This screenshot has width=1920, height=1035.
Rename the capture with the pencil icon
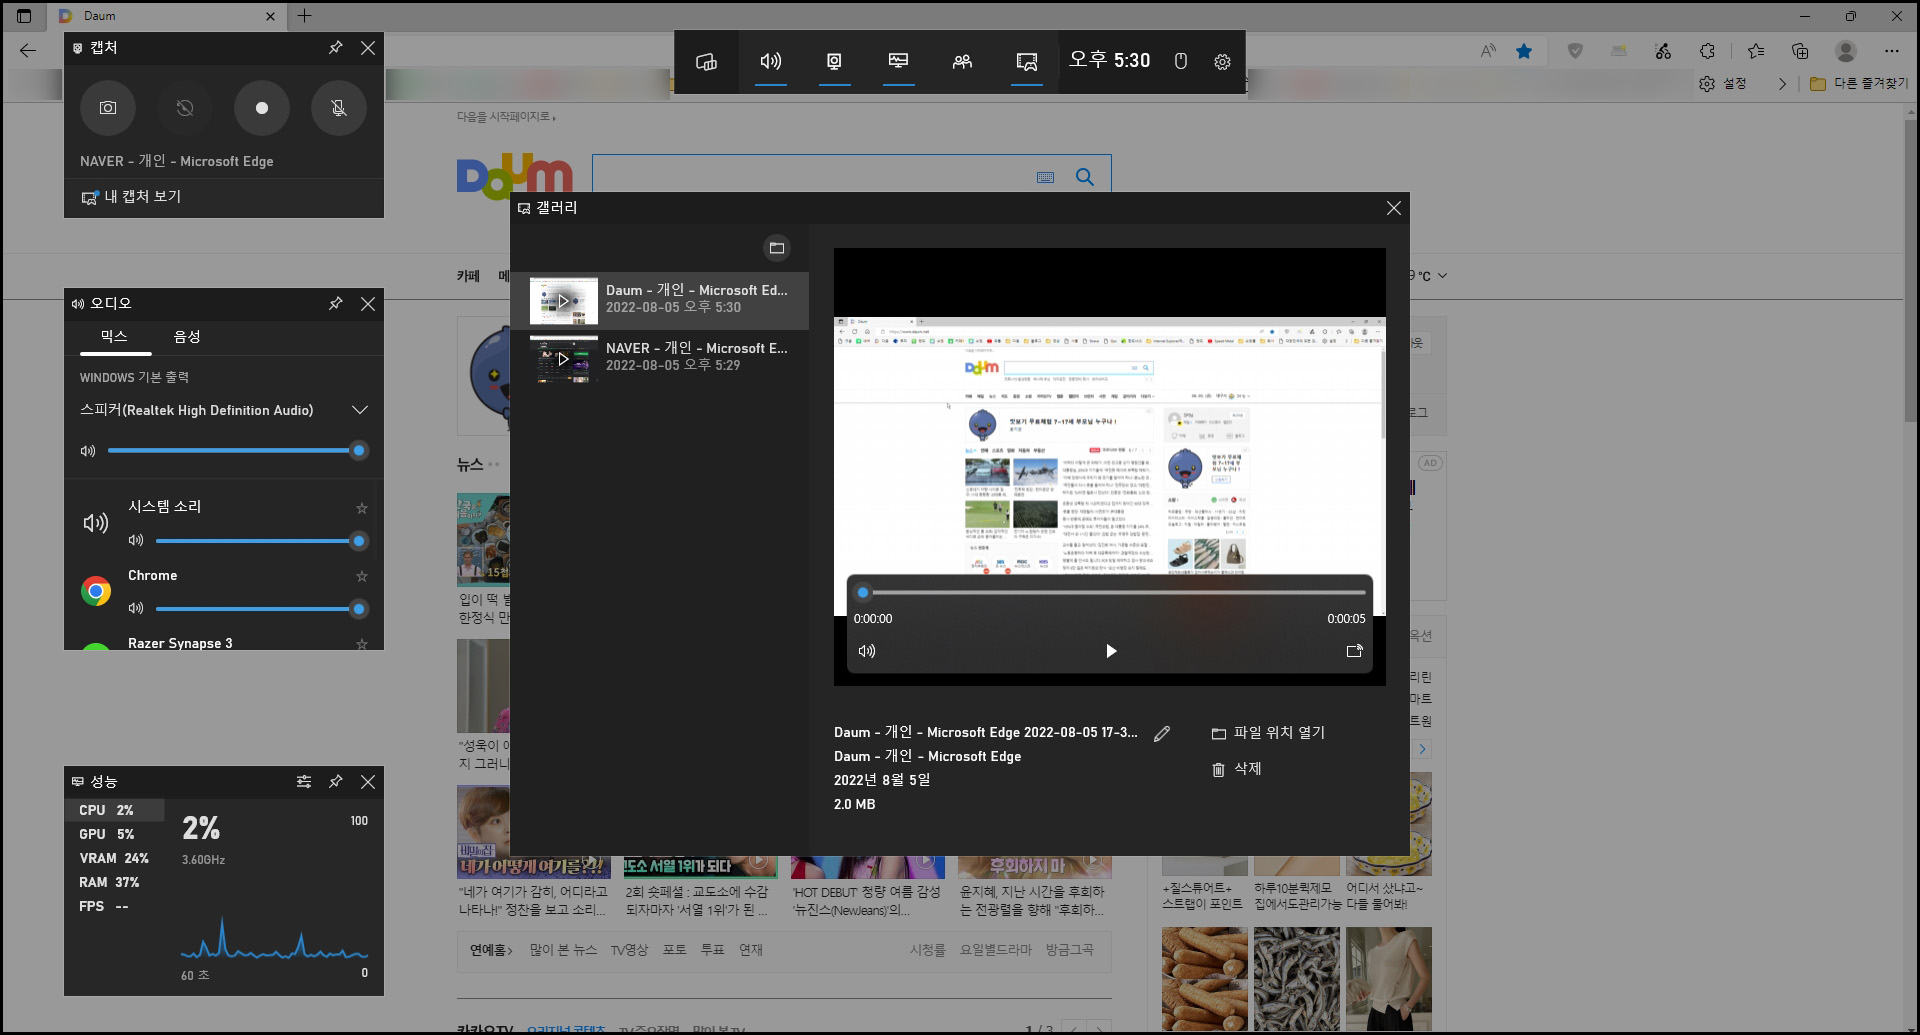pyautogui.click(x=1162, y=734)
